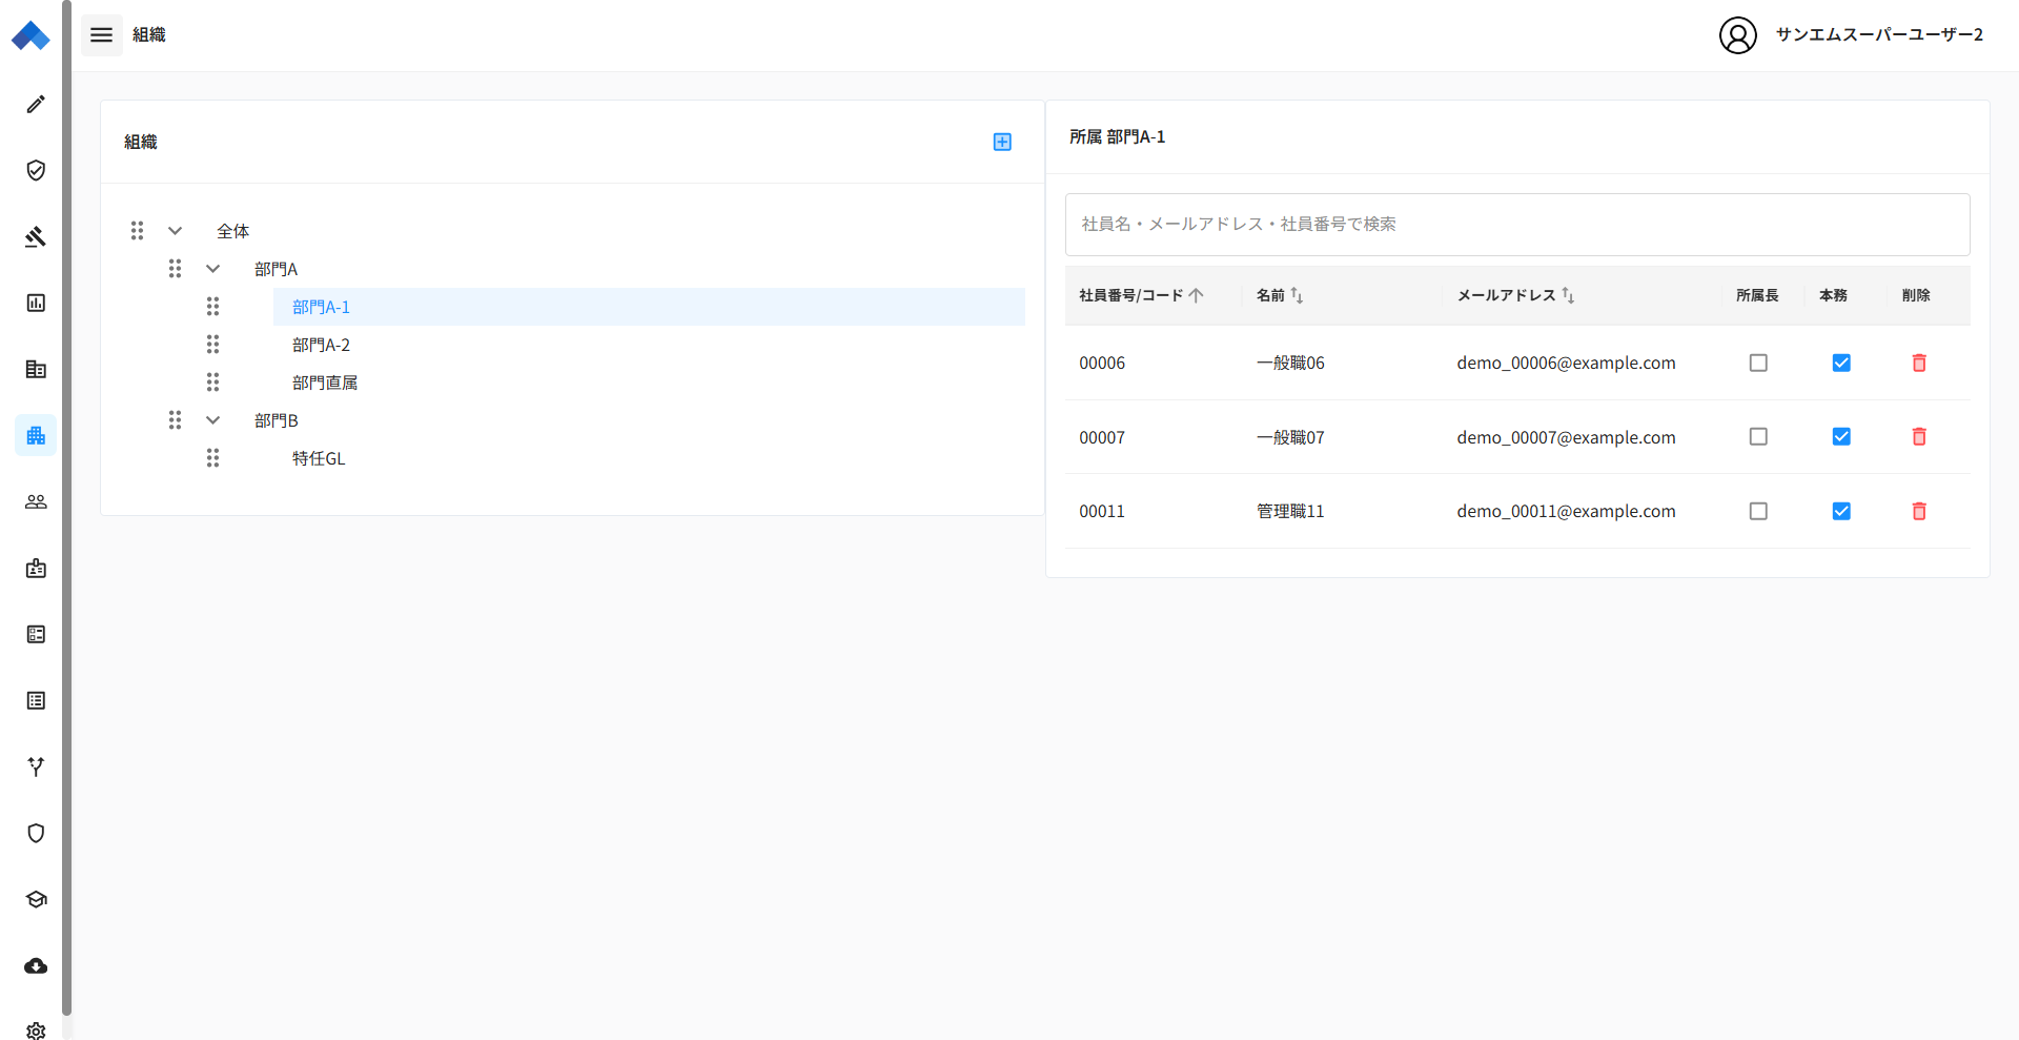Click email demo_00011@example.com

click(x=1566, y=511)
